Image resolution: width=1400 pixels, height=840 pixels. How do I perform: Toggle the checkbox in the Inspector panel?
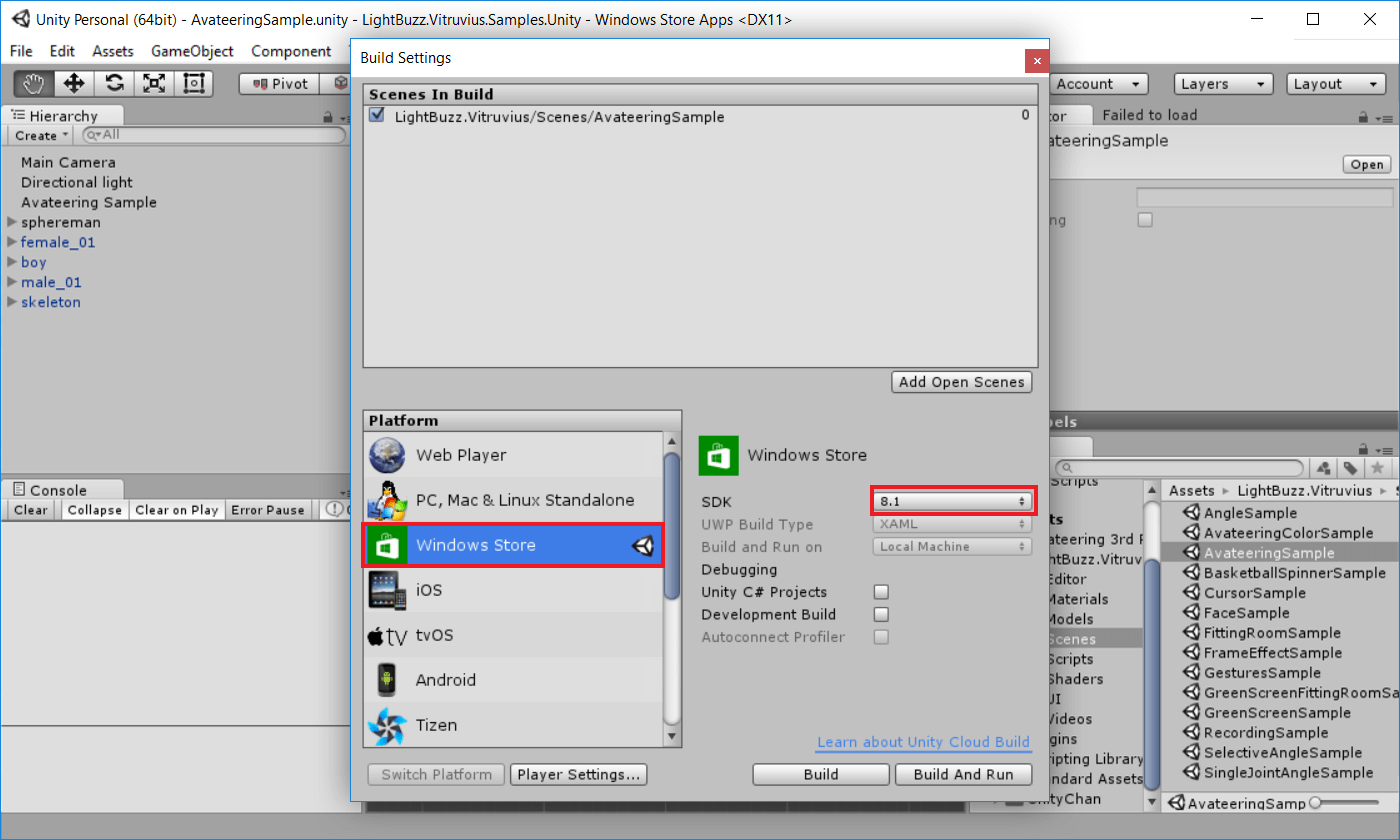click(1146, 220)
